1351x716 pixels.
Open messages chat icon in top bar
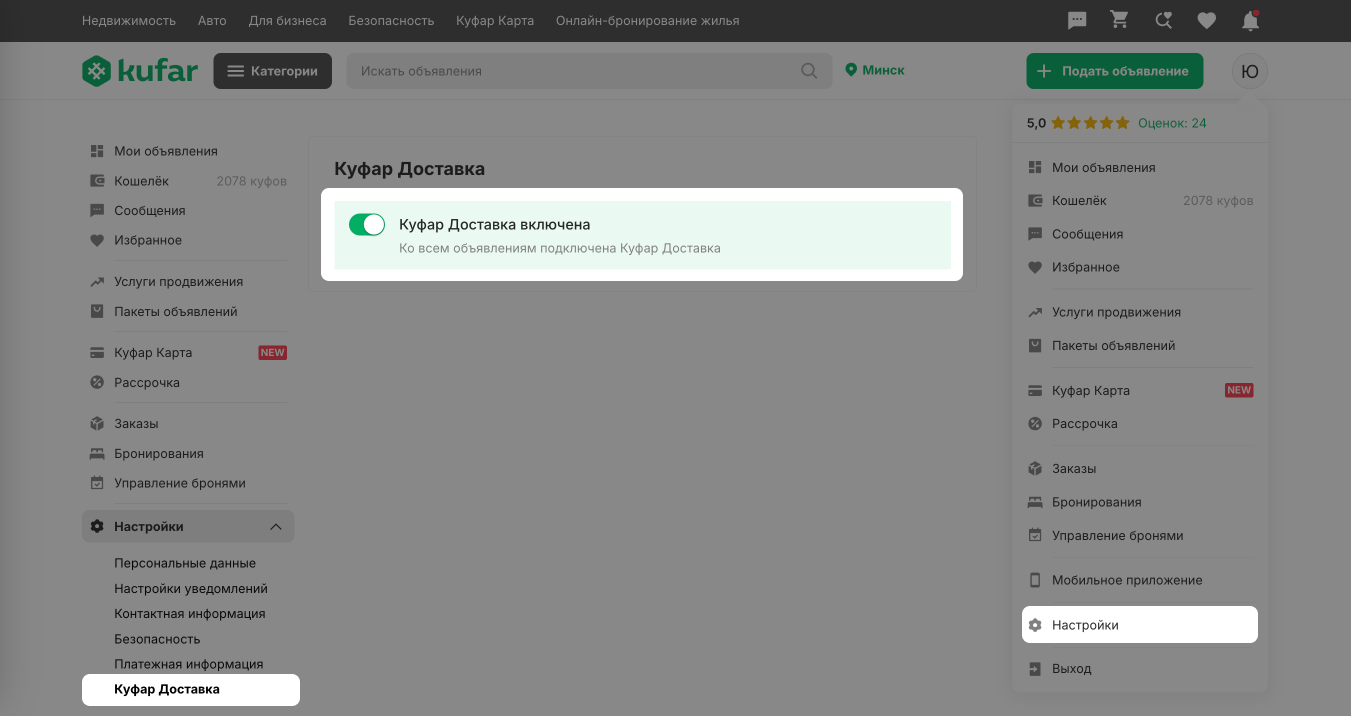click(x=1077, y=20)
